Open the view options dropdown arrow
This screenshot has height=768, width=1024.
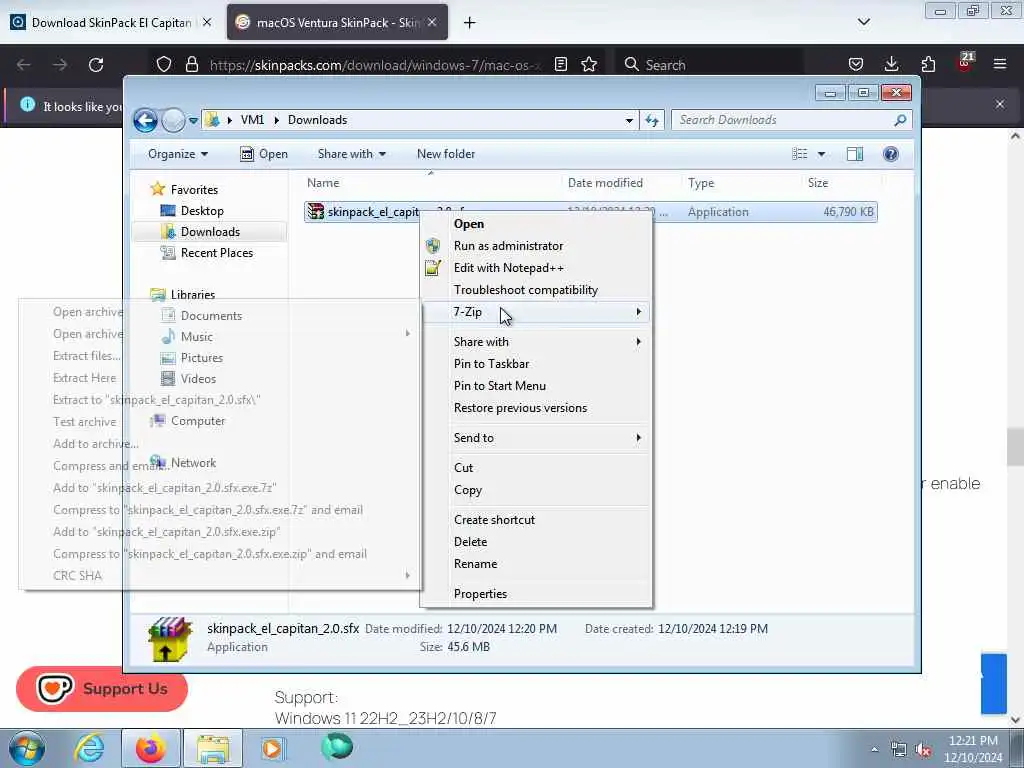822,154
